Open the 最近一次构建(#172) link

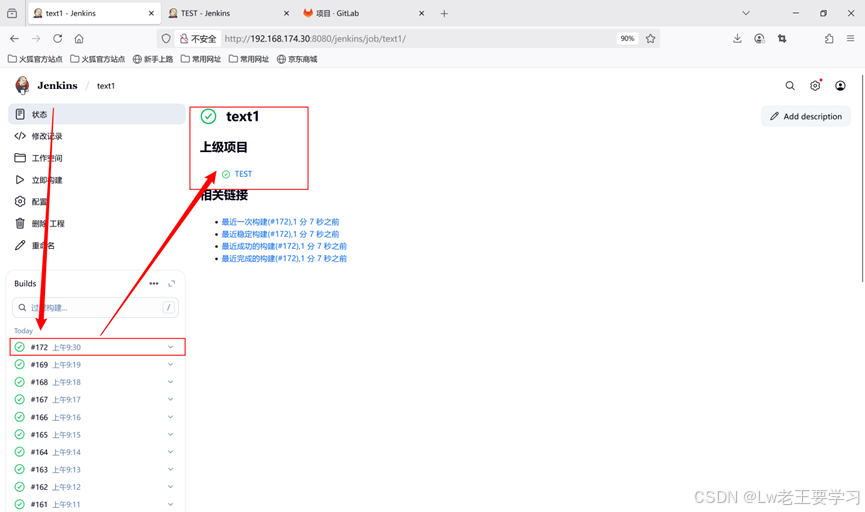pyautogui.click(x=280, y=222)
